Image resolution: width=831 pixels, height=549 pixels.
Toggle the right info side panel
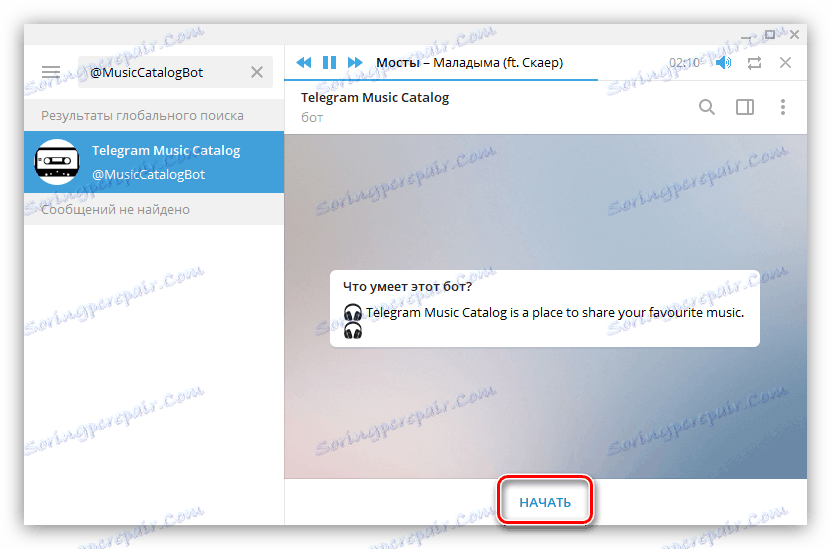click(x=745, y=107)
